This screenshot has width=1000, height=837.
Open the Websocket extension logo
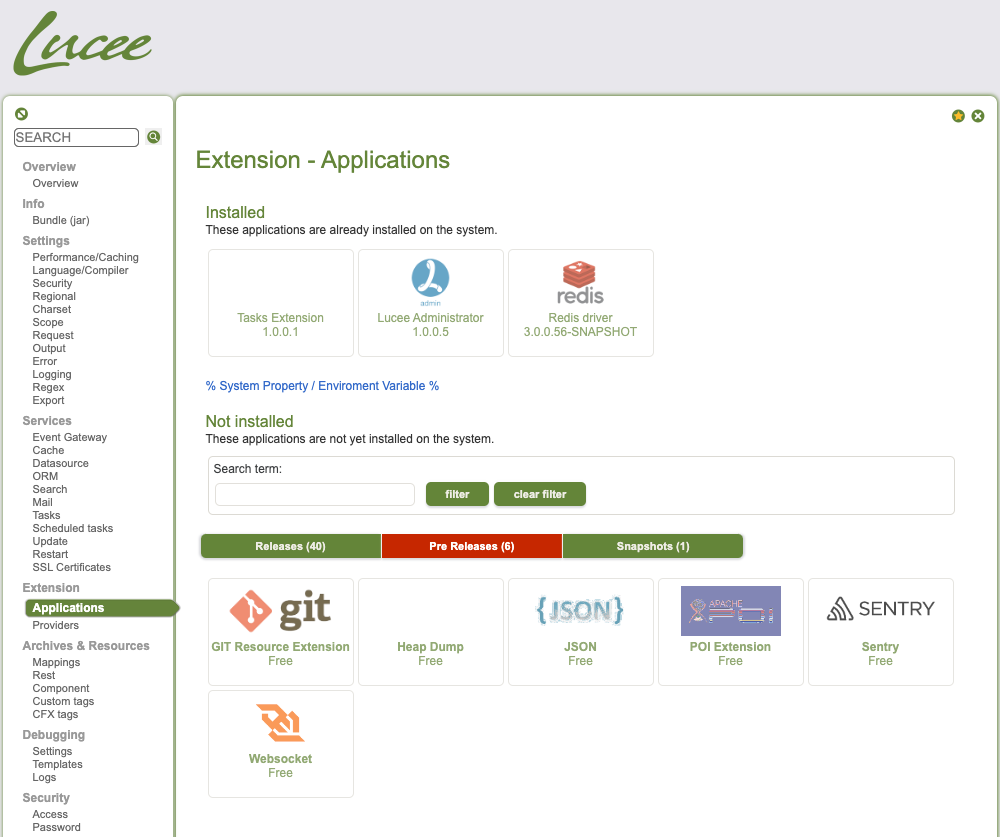point(281,723)
